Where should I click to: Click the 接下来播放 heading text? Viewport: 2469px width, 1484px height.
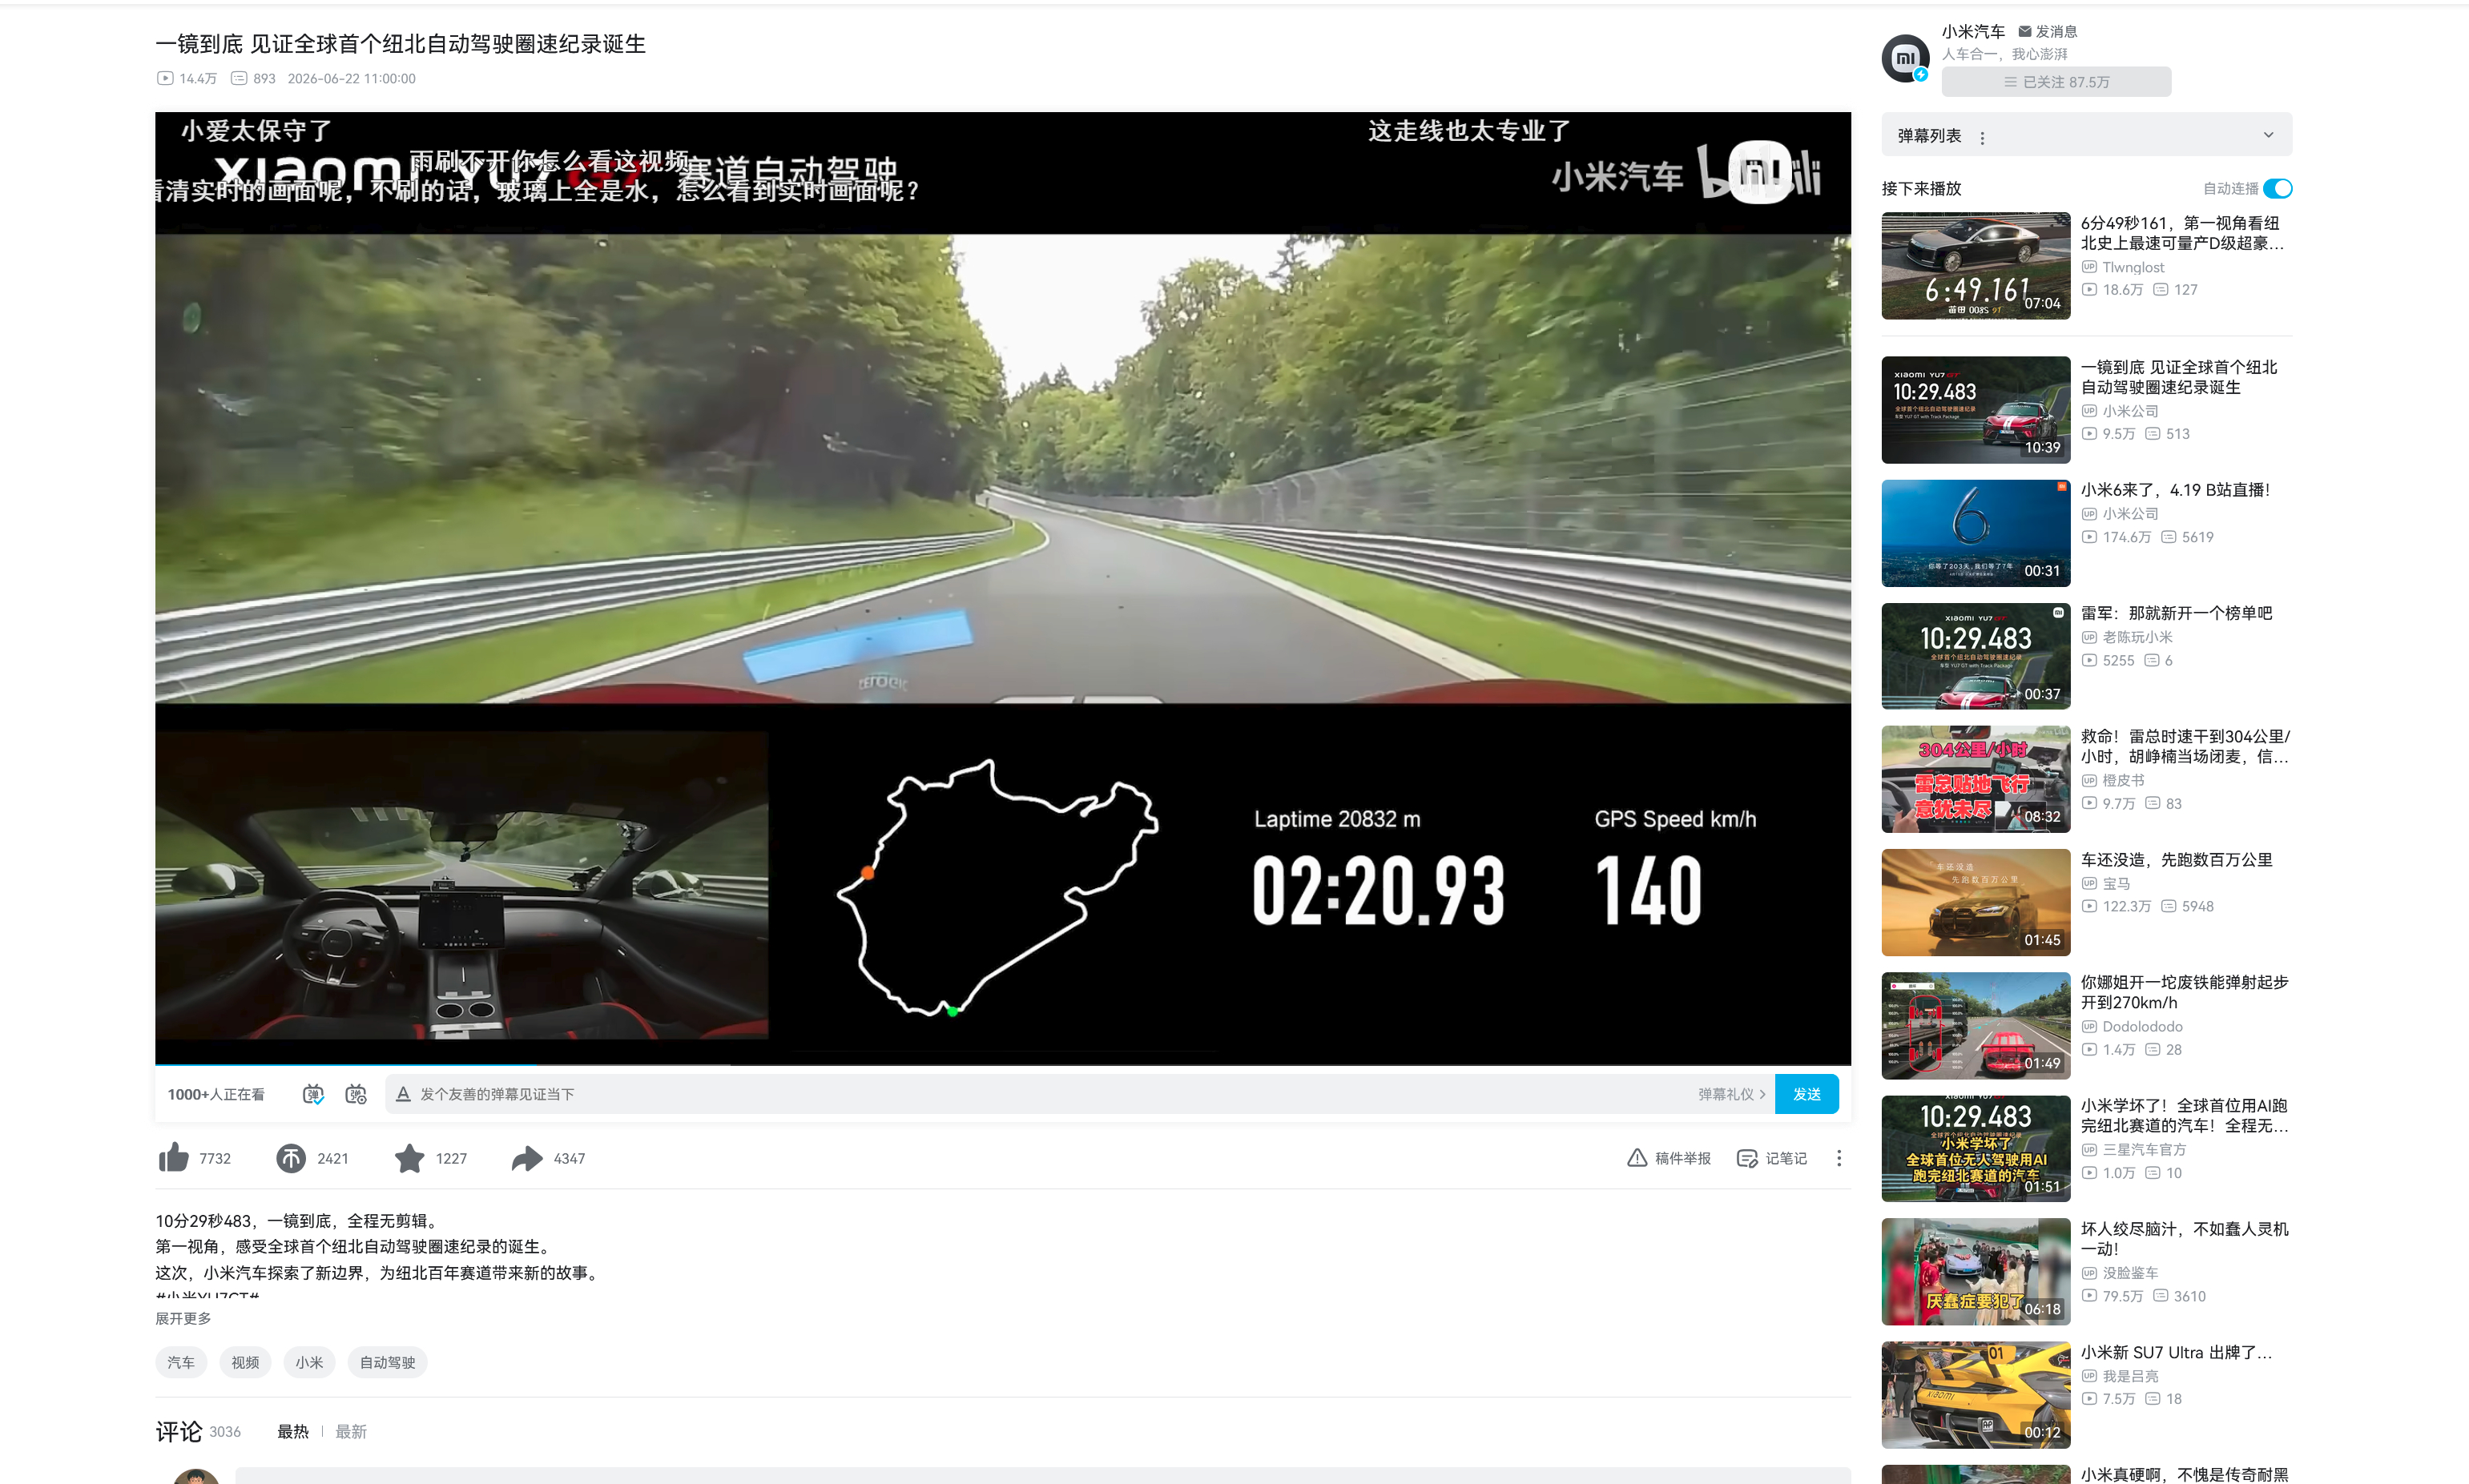[x=1921, y=188]
